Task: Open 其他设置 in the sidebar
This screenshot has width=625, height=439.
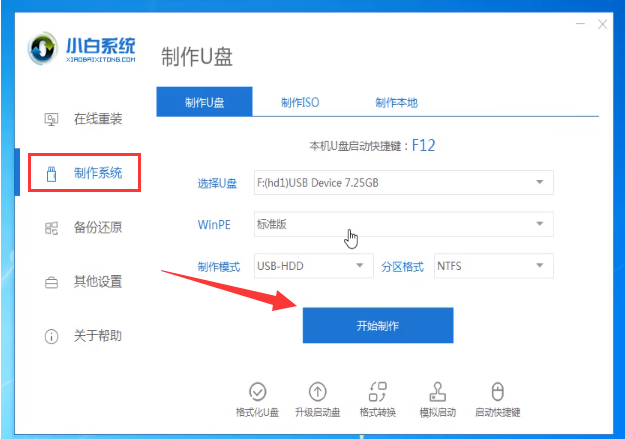Action: tap(83, 282)
